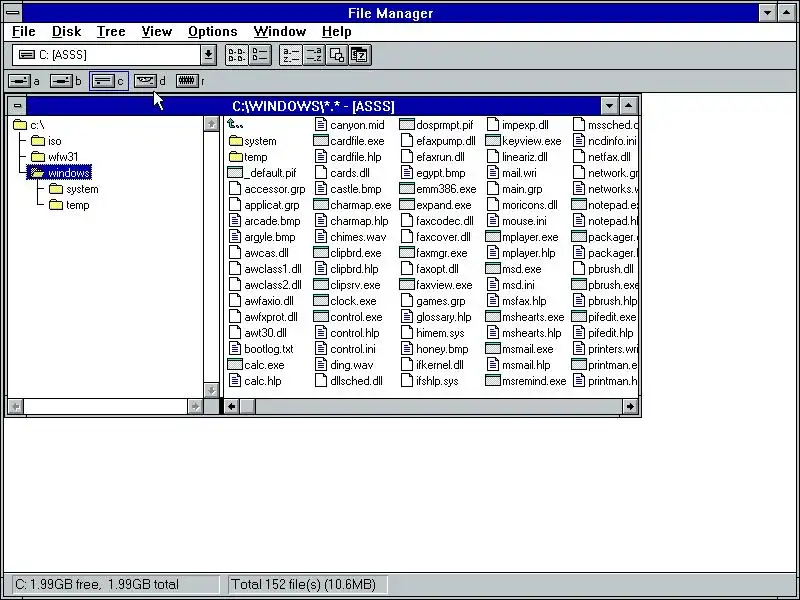This screenshot has width=800, height=600.
Task: Select the charmap.exe program file
Action: click(x=353, y=205)
